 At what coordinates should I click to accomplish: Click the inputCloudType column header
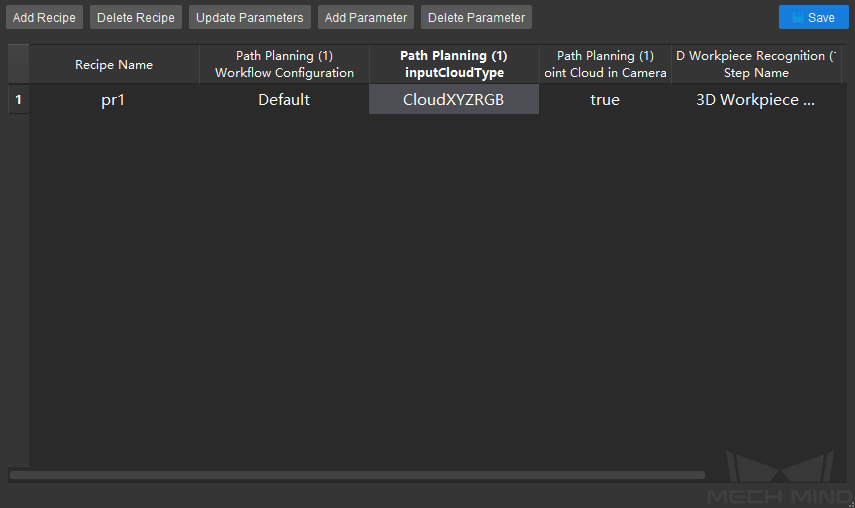point(454,64)
